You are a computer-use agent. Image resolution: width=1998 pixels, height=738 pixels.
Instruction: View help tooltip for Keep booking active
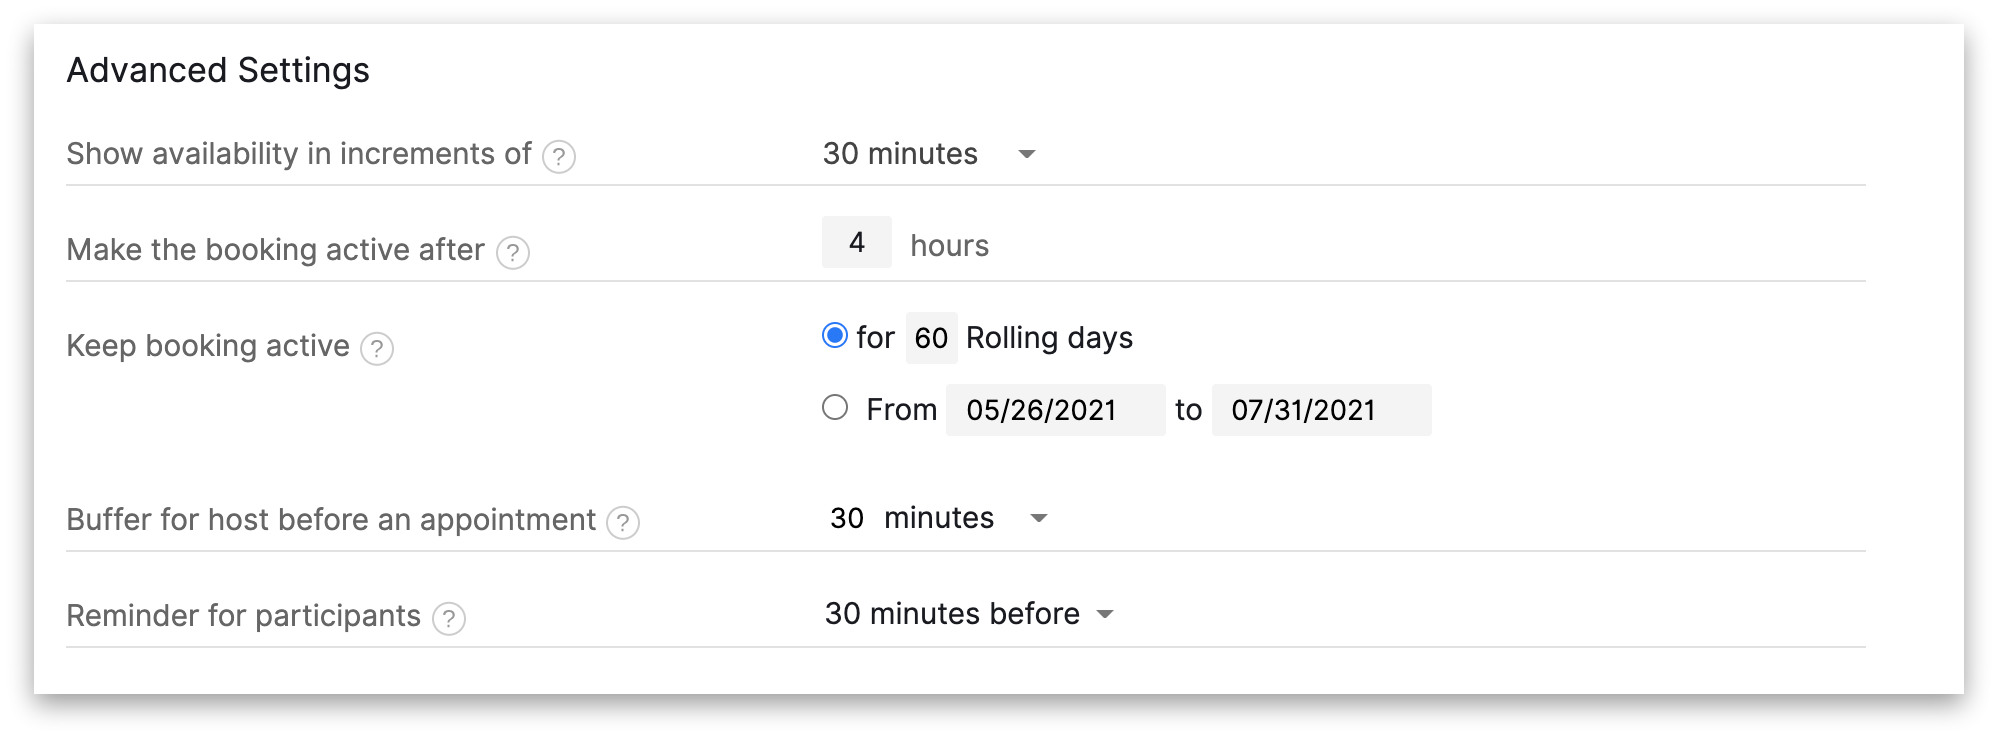pyautogui.click(x=377, y=349)
